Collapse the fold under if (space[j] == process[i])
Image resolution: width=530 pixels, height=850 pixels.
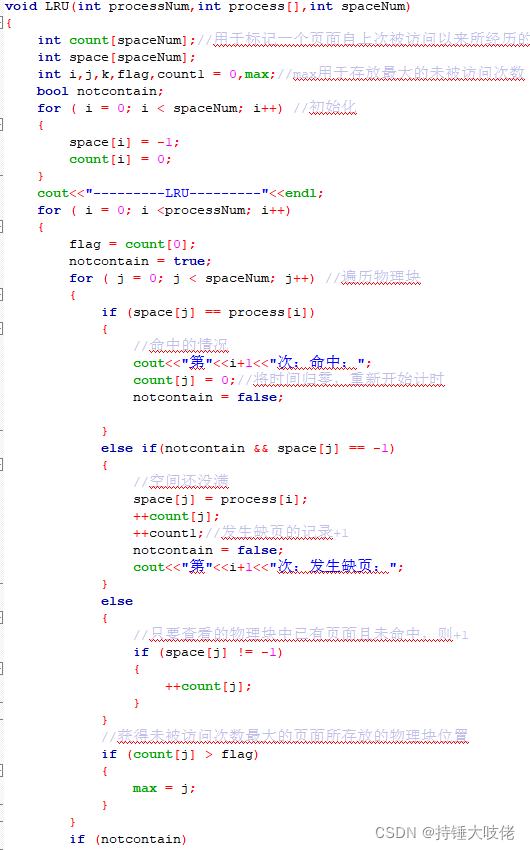click(x=2, y=329)
